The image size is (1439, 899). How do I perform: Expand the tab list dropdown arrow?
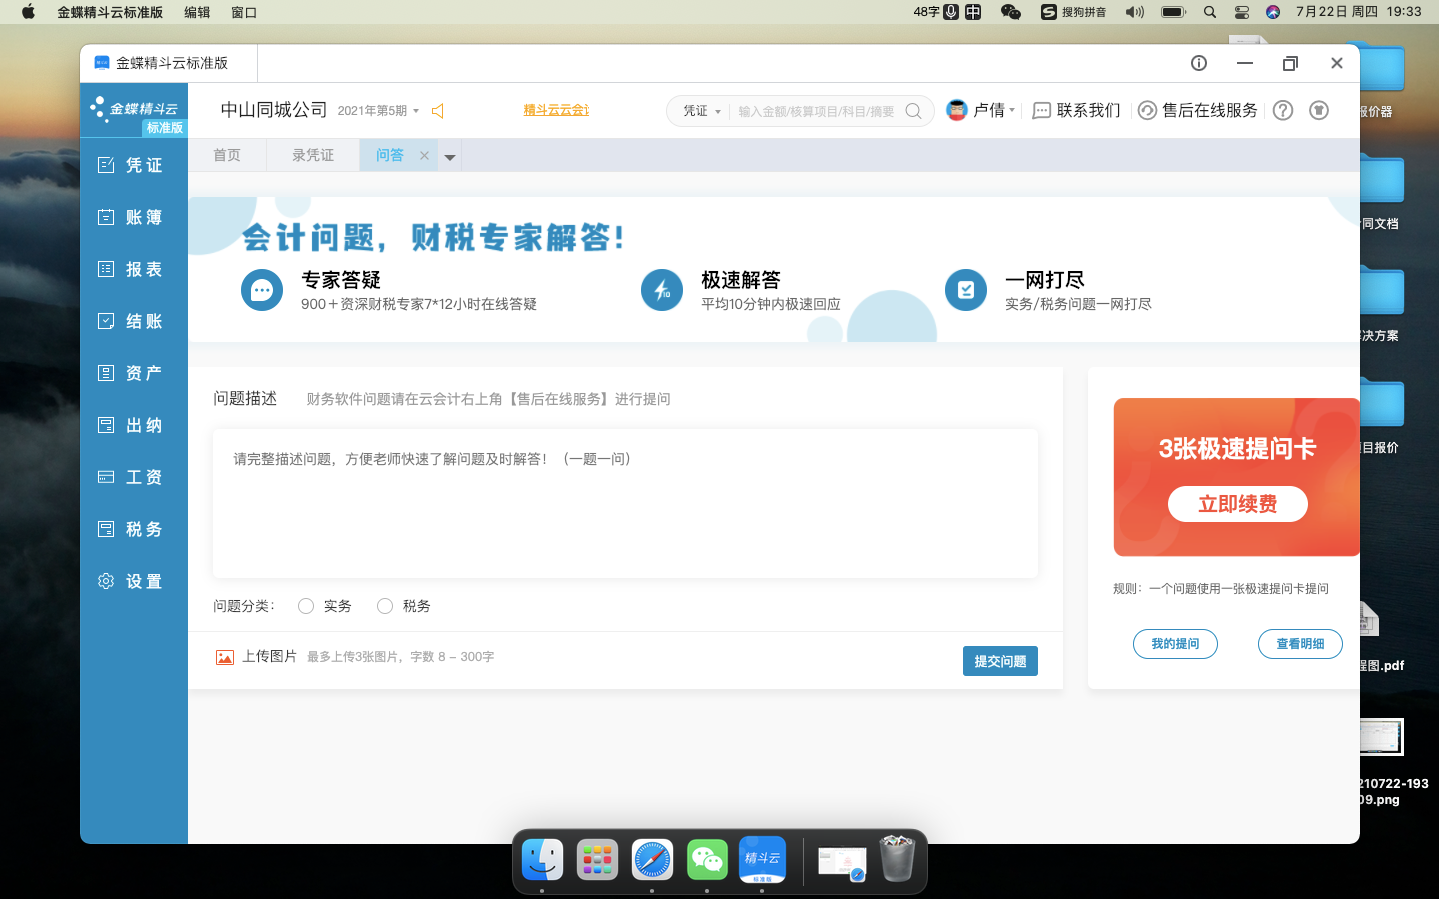click(x=450, y=157)
